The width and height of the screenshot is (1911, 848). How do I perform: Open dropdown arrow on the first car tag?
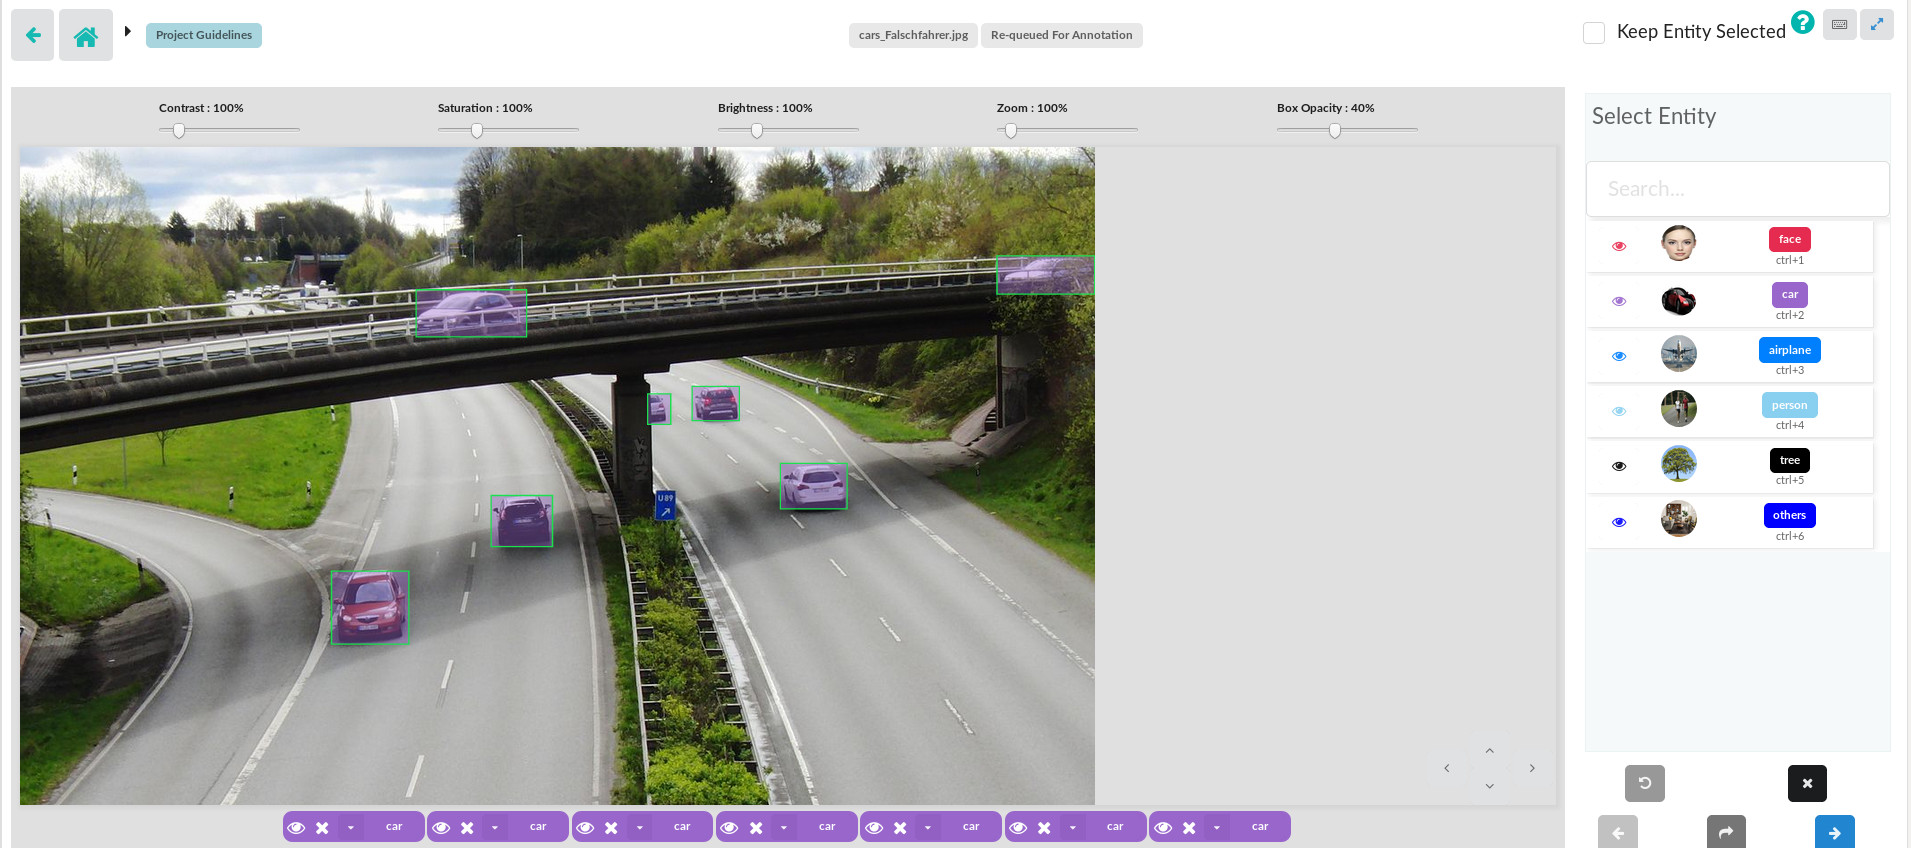click(x=351, y=827)
